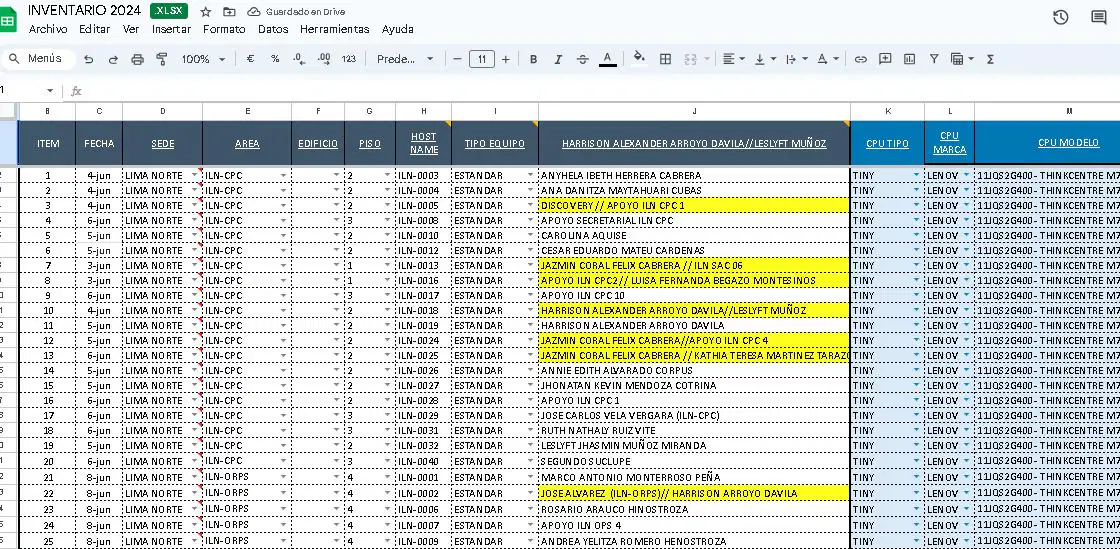Rename the INVENTARIO 2024 document title
Screen dimensions: 1120x549
coord(84,11)
